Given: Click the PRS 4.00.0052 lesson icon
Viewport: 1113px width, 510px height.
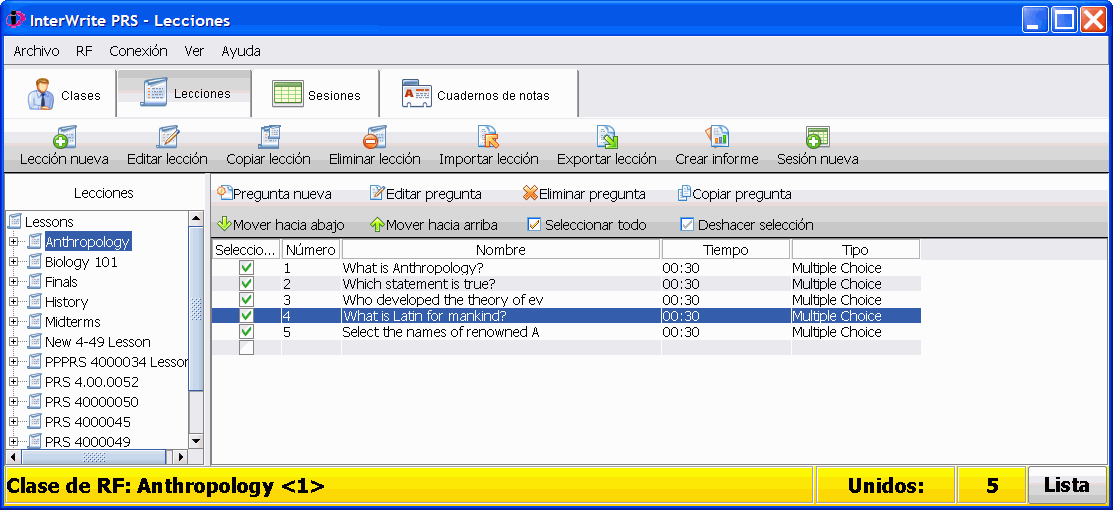Looking at the screenshot, I should 35,381.
